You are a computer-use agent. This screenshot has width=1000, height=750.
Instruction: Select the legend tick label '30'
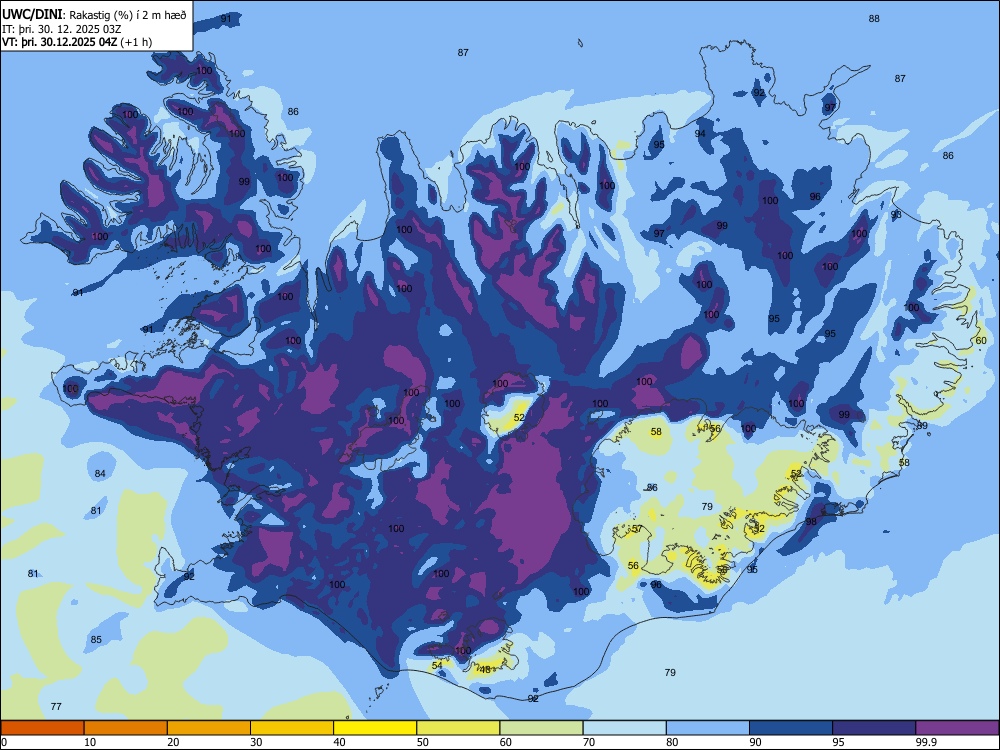(256, 742)
